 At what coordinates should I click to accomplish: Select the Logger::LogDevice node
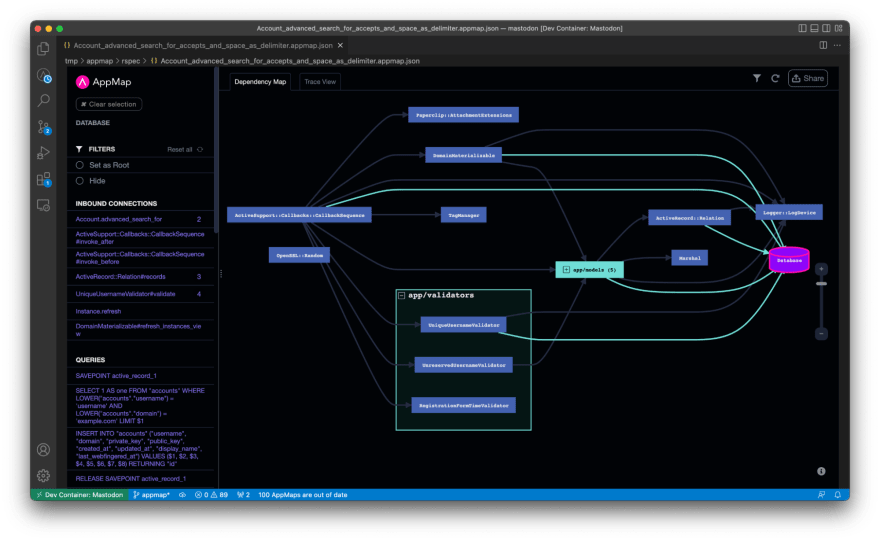tap(789, 213)
